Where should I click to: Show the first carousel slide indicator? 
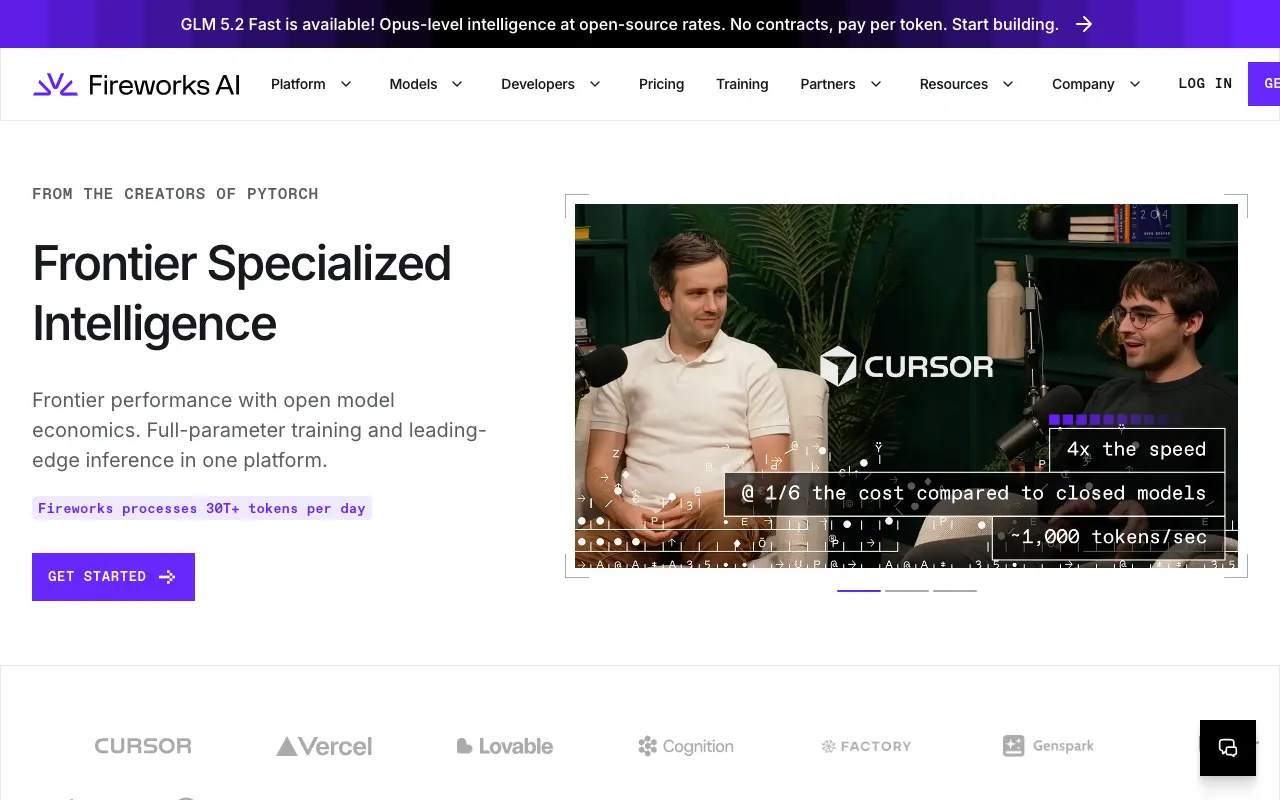[x=859, y=591]
